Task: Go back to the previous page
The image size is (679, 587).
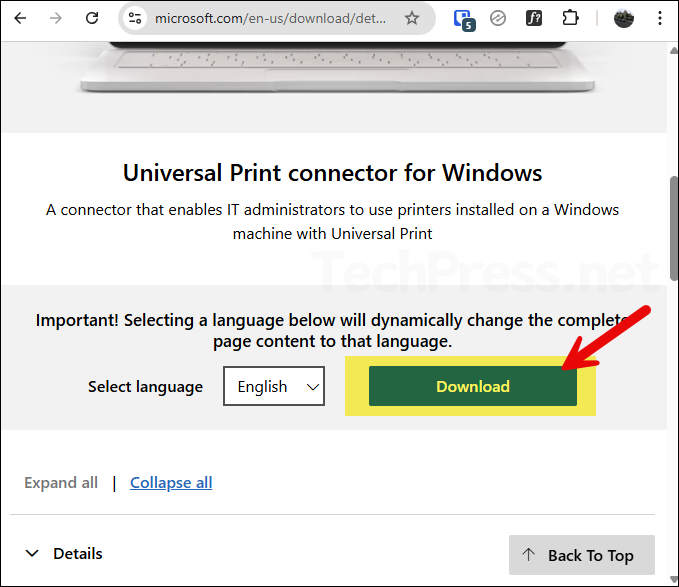Action: click(x=20, y=18)
